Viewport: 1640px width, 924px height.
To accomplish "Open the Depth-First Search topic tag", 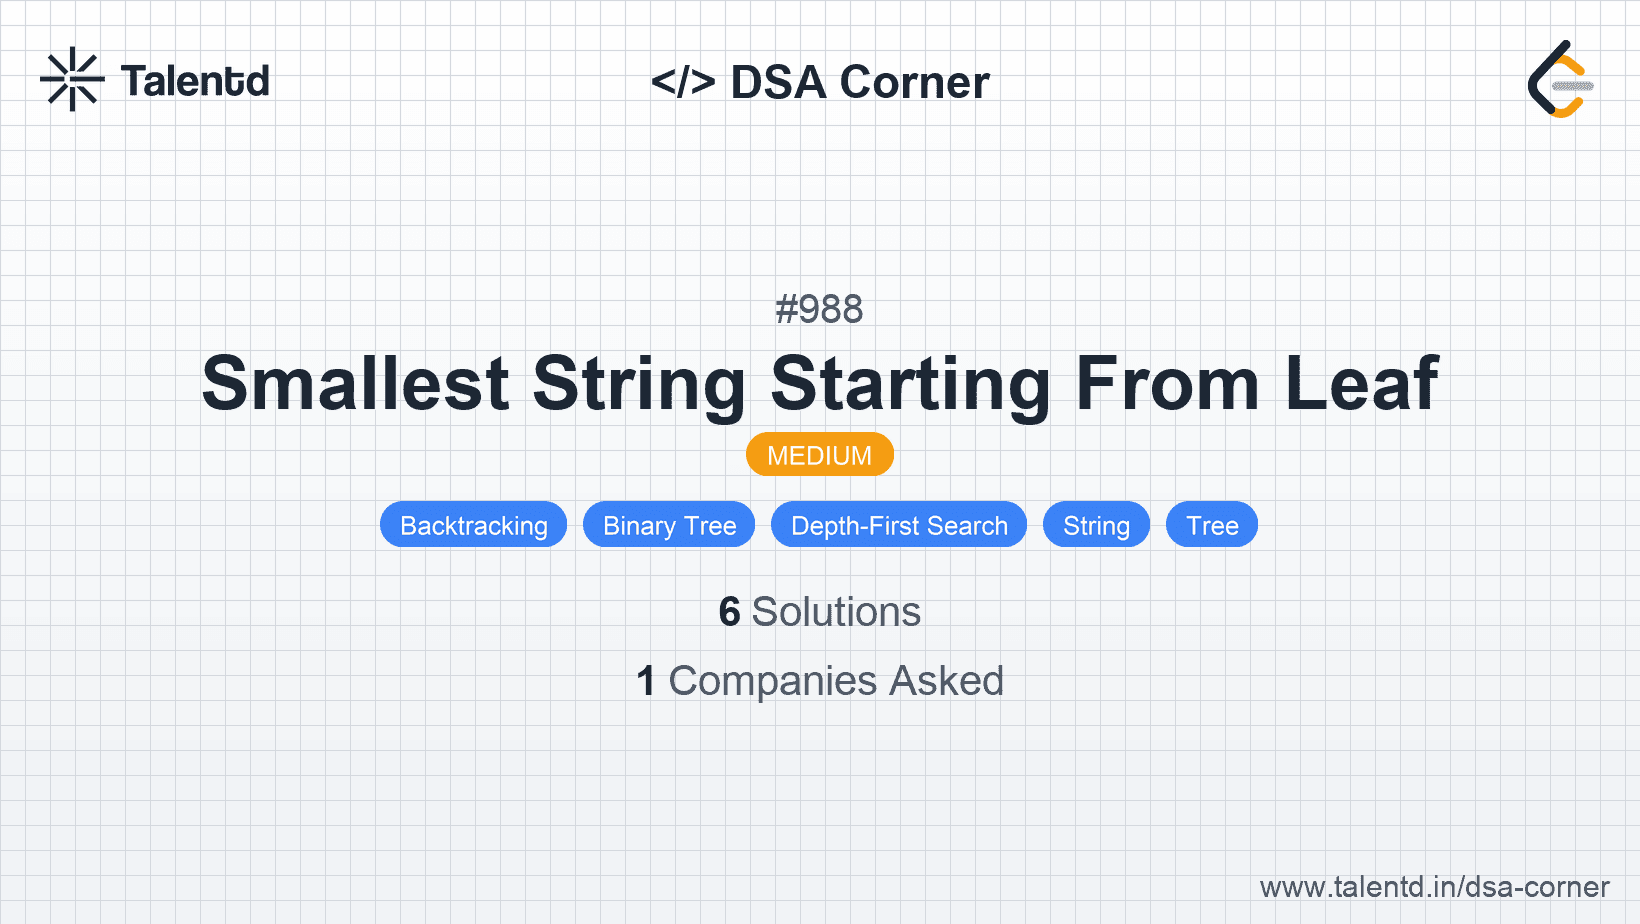I will click(x=899, y=525).
